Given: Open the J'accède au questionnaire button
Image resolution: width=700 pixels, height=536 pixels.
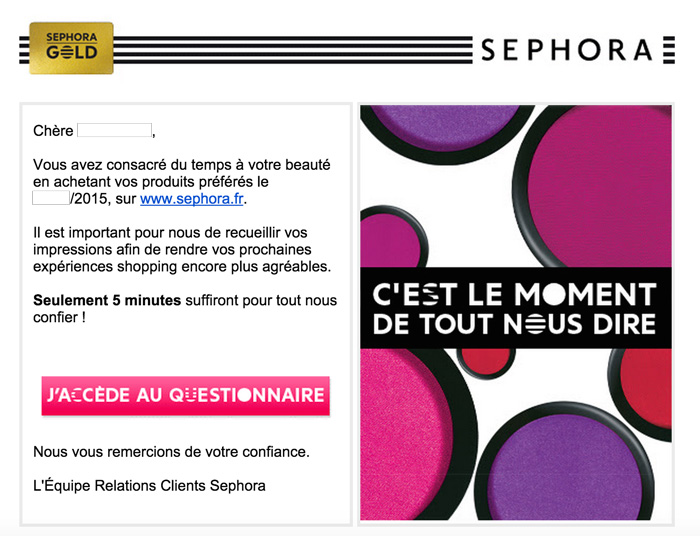Looking at the screenshot, I should (x=186, y=396).
